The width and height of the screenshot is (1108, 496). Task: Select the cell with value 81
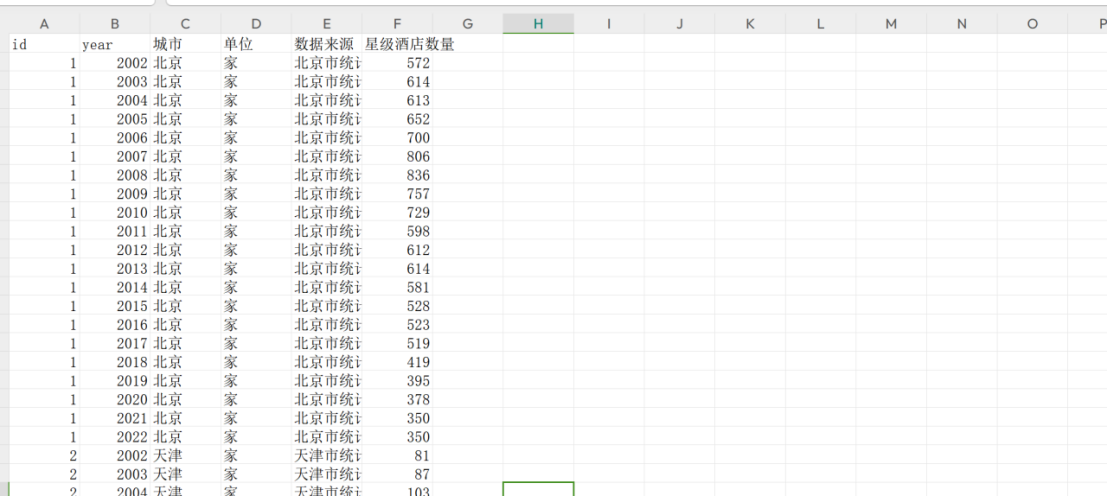[397, 456]
